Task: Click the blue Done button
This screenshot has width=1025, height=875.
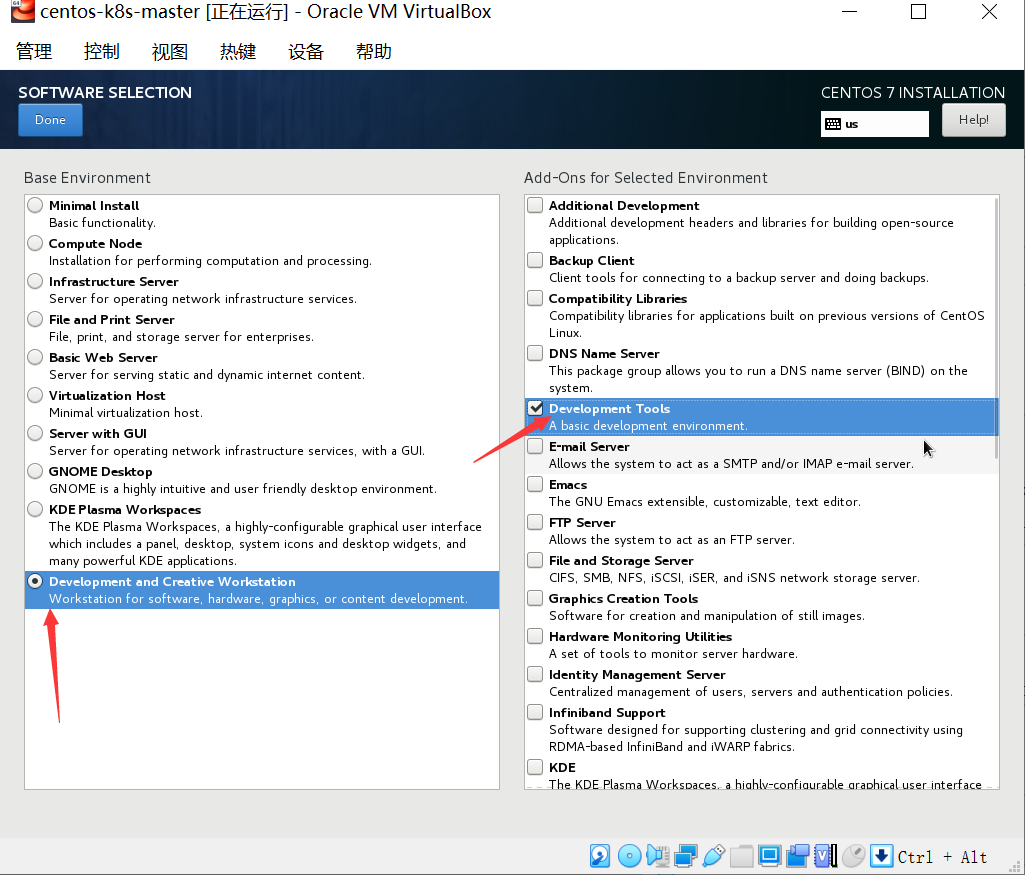Action: click(x=50, y=120)
